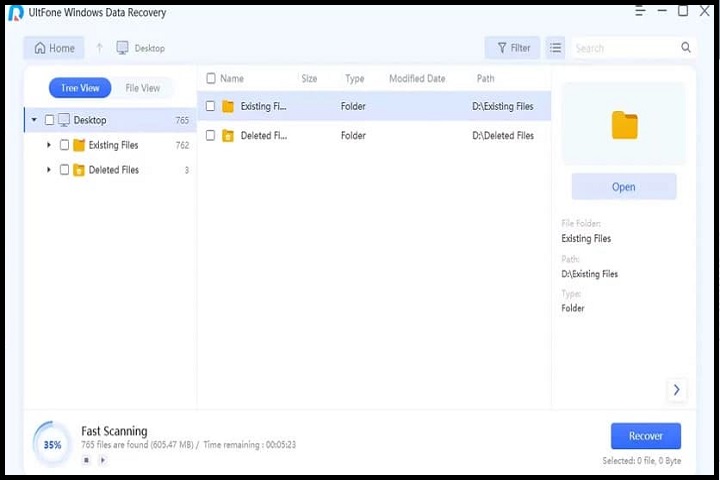Switch to File View tab

pos(142,88)
